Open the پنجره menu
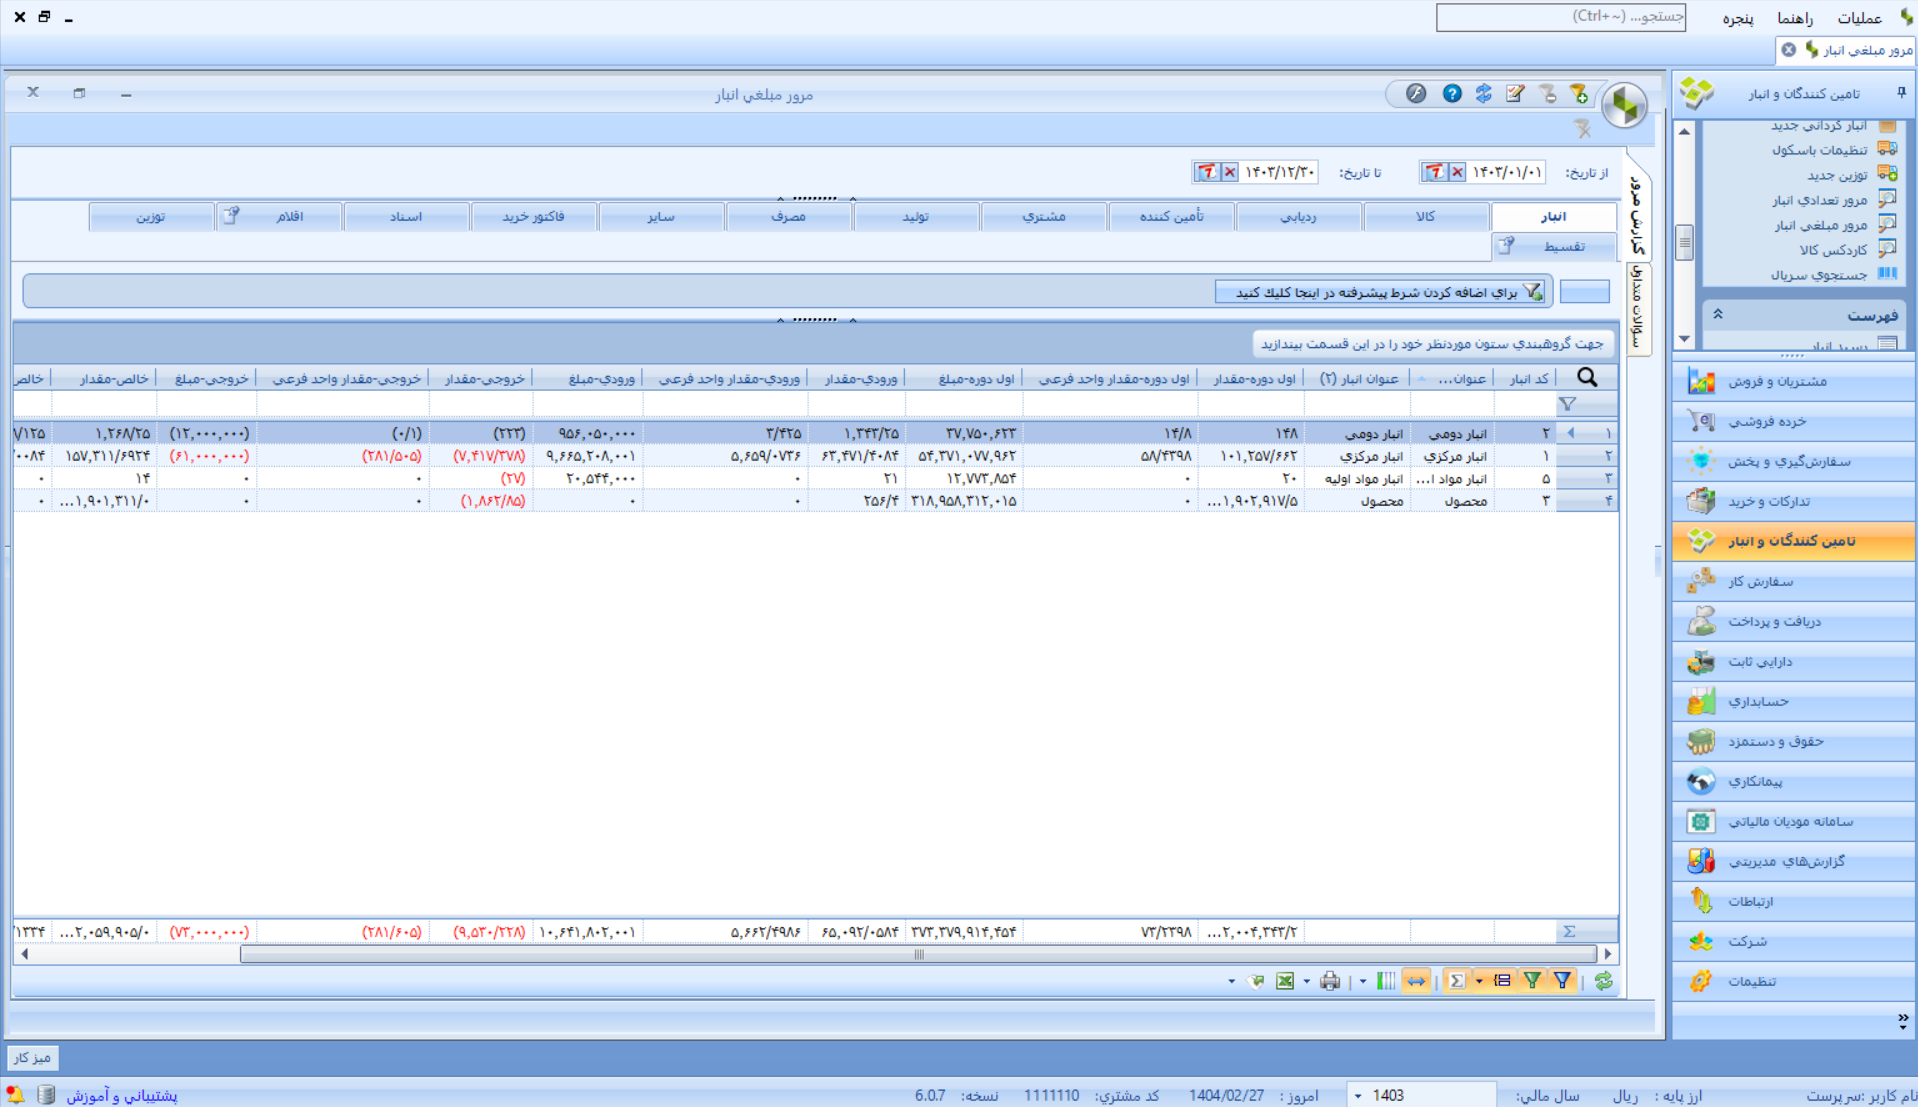The height and width of the screenshot is (1107, 1918). click(x=1738, y=18)
